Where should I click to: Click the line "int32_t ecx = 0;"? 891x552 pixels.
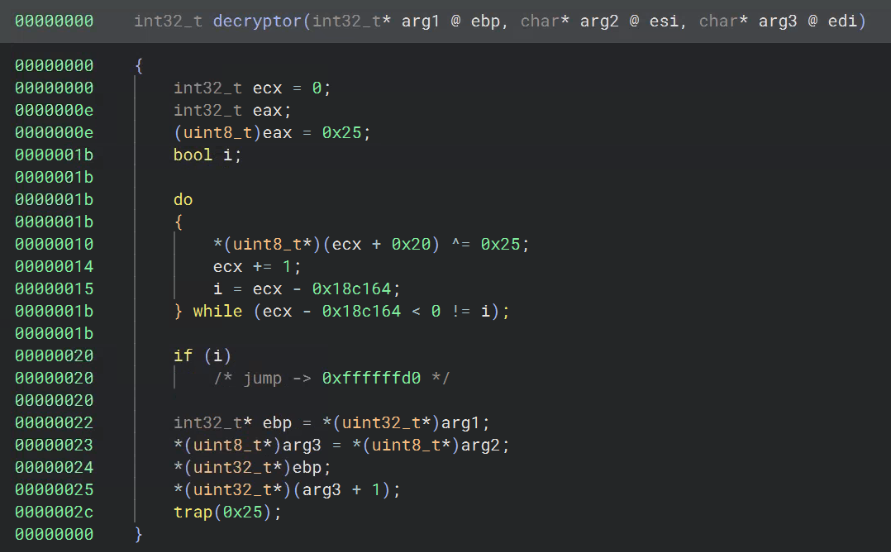(252, 88)
